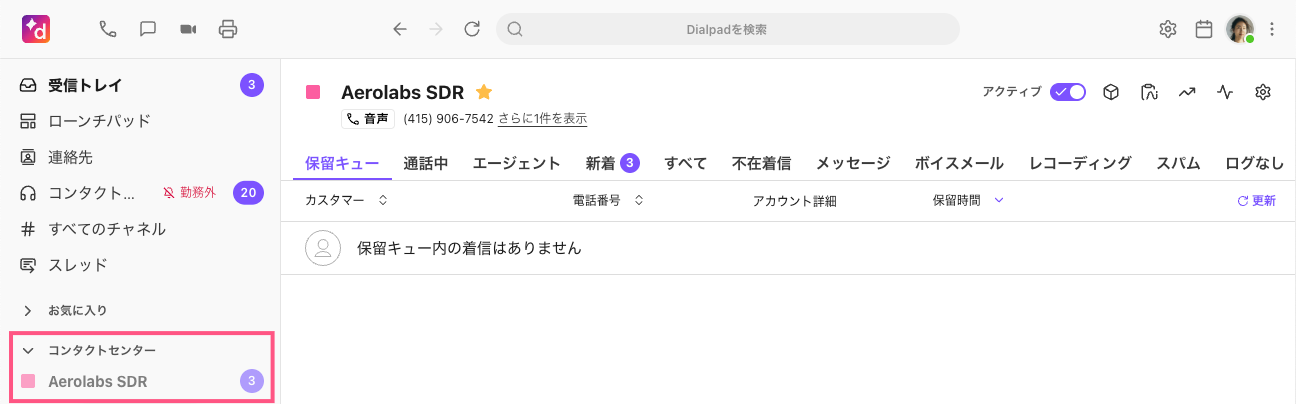
Task: Toggle favorite star for Aerolabs SDR
Action: tap(484, 92)
